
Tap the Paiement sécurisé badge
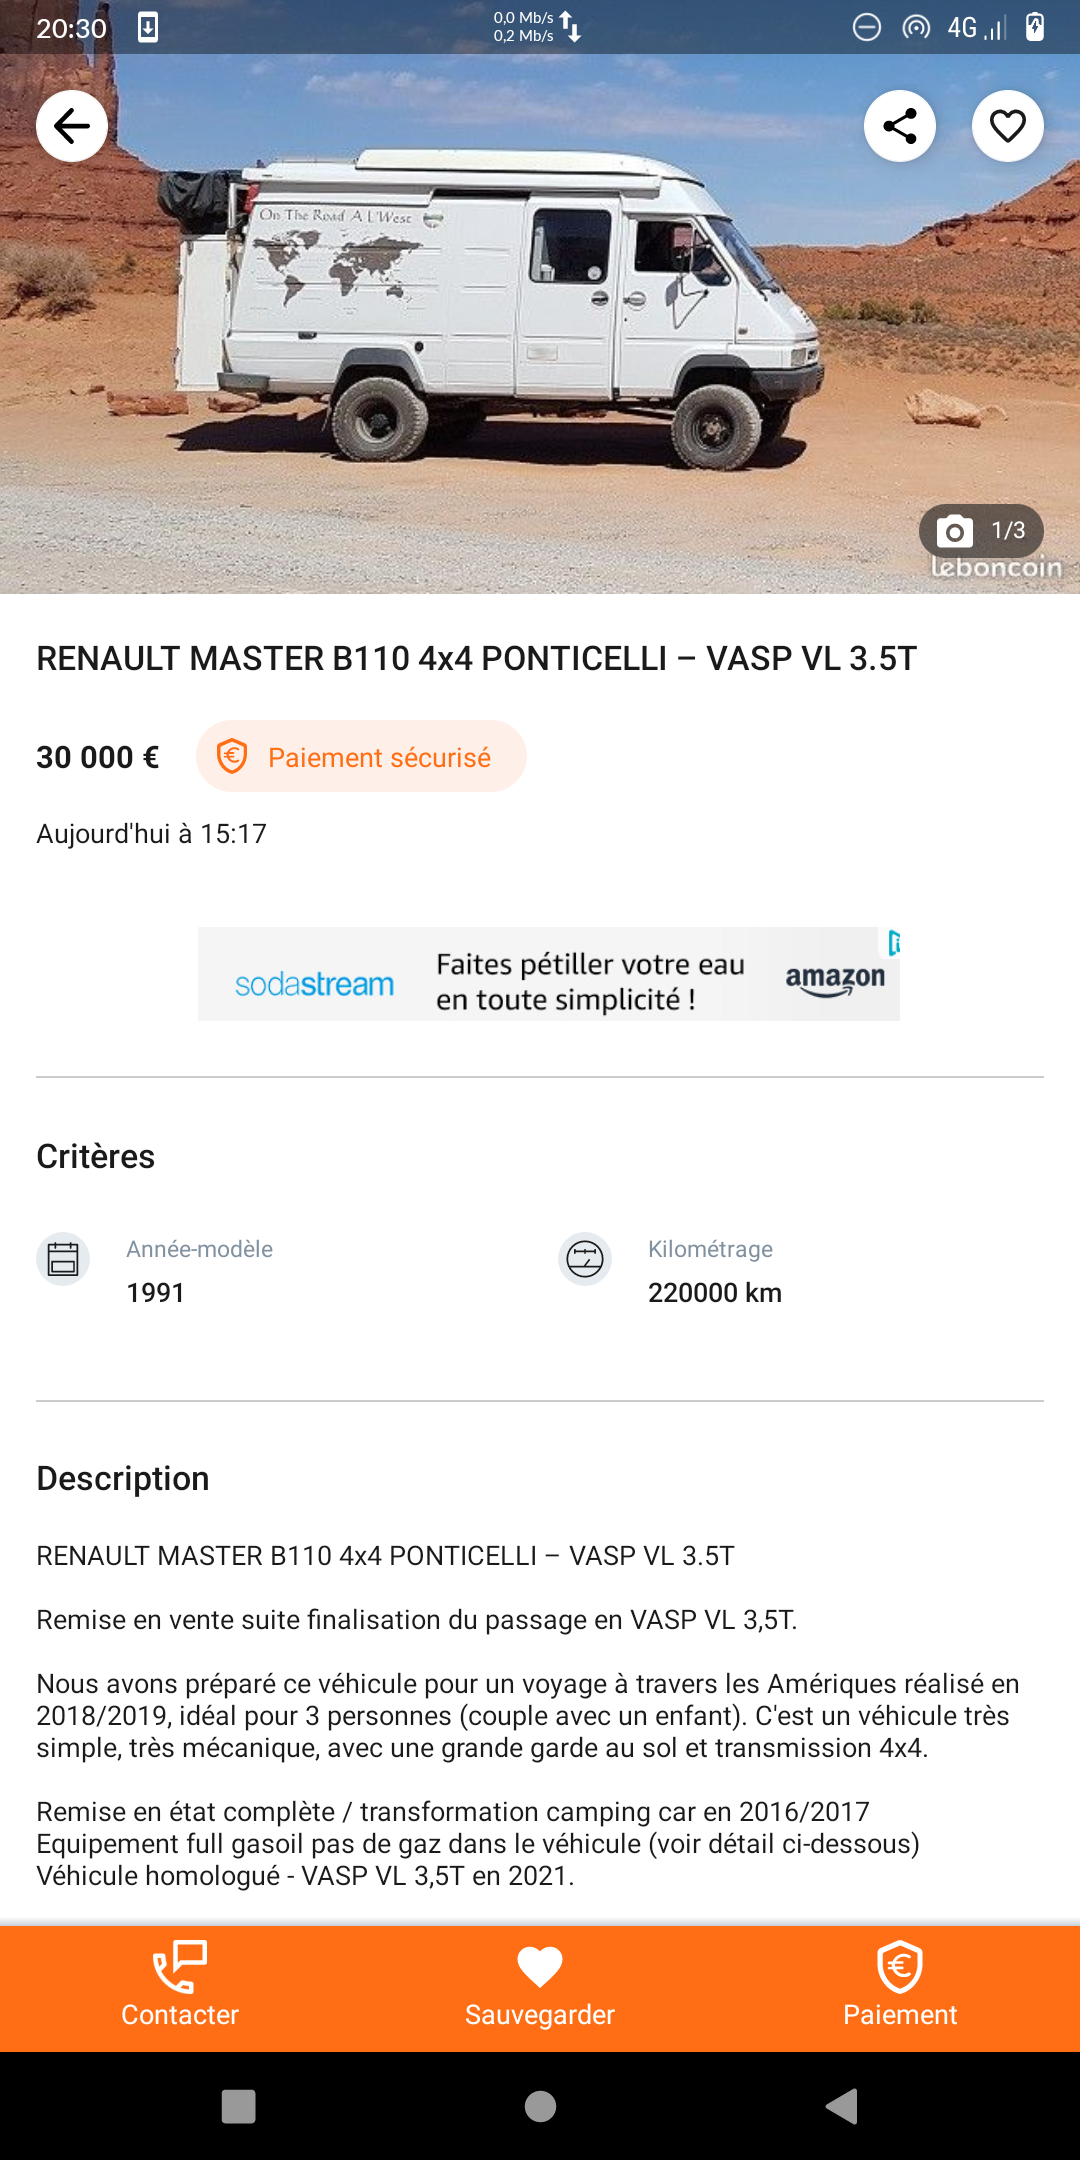click(x=361, y=757)
